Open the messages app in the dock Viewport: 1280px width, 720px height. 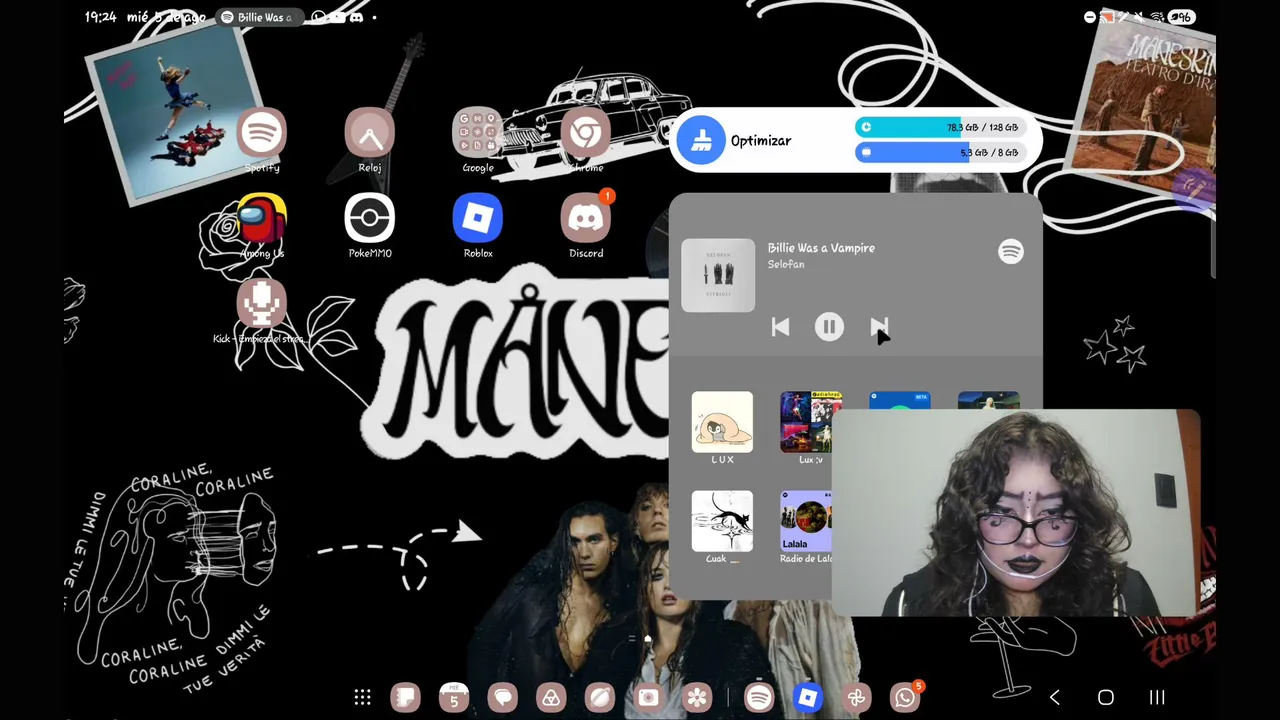503,698
